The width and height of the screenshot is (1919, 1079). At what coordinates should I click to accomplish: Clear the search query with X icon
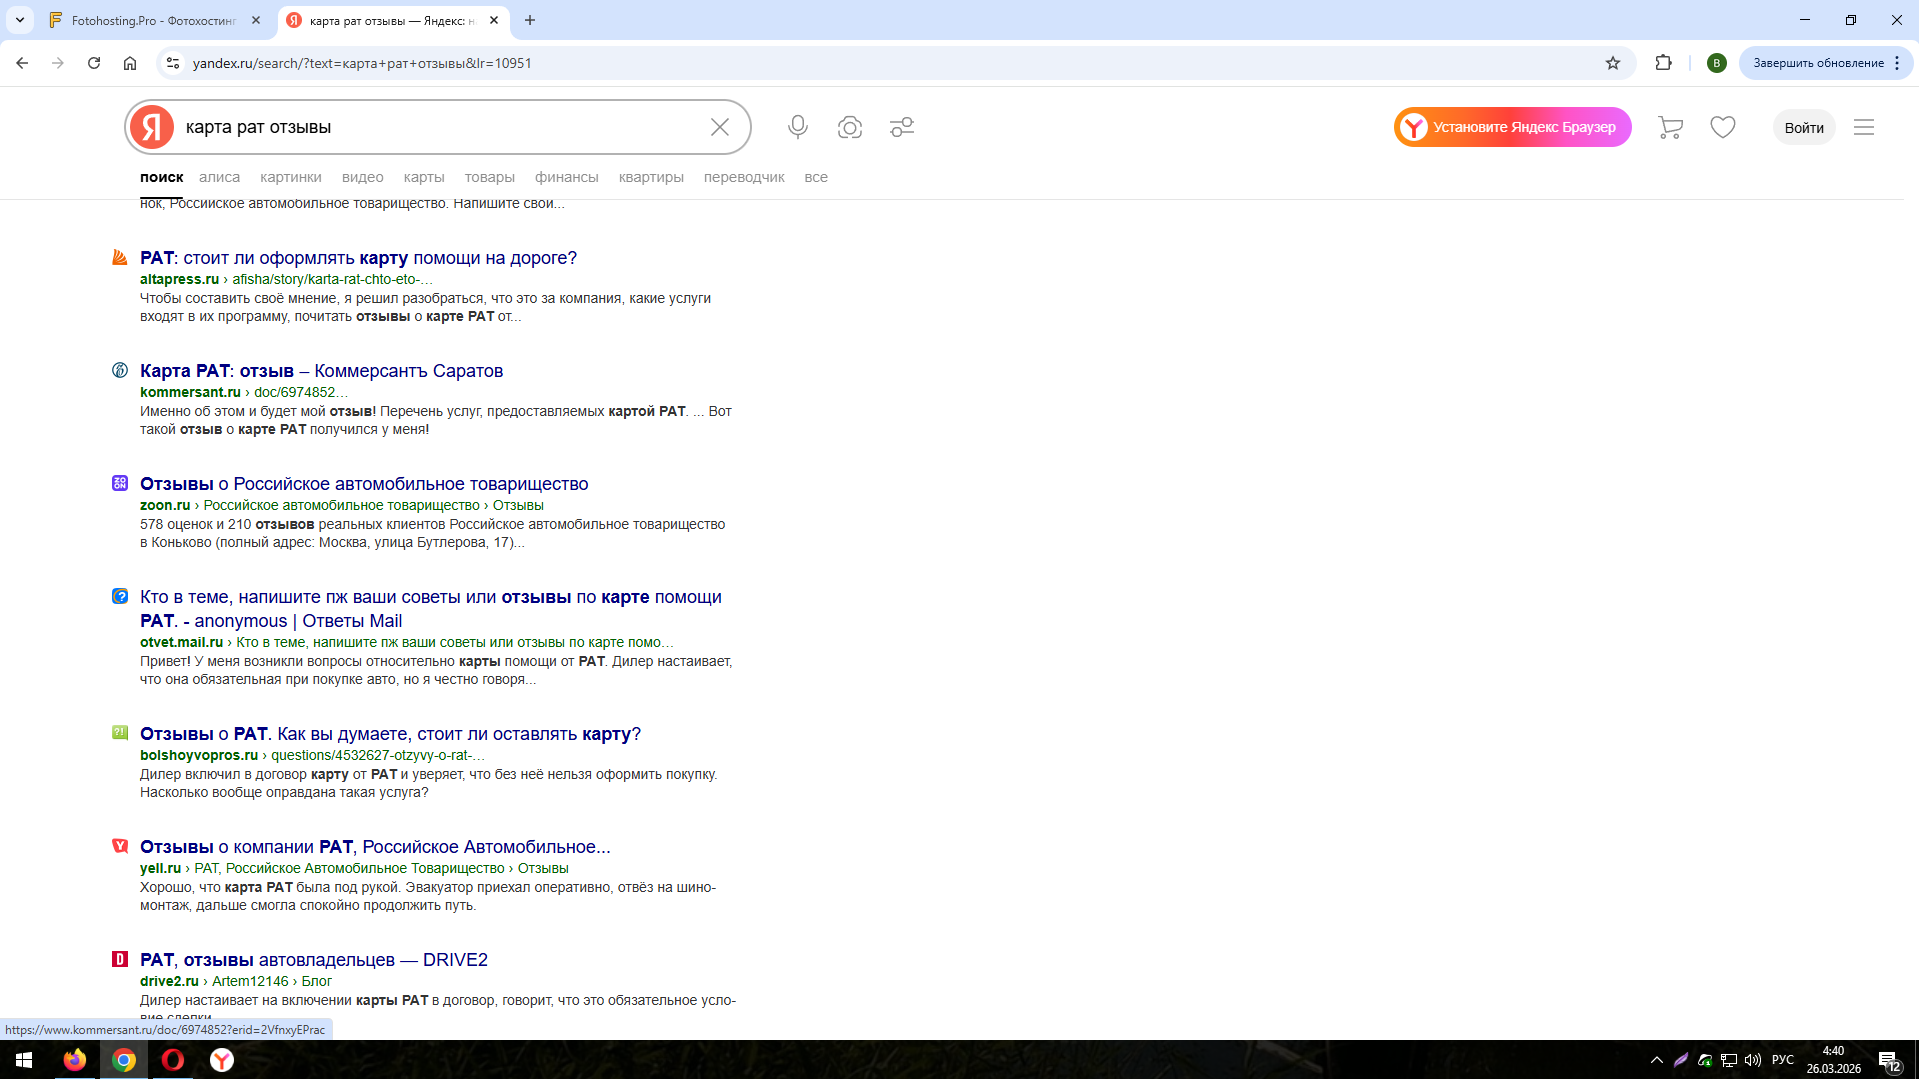pyautogui.click(x=720, y=127)
